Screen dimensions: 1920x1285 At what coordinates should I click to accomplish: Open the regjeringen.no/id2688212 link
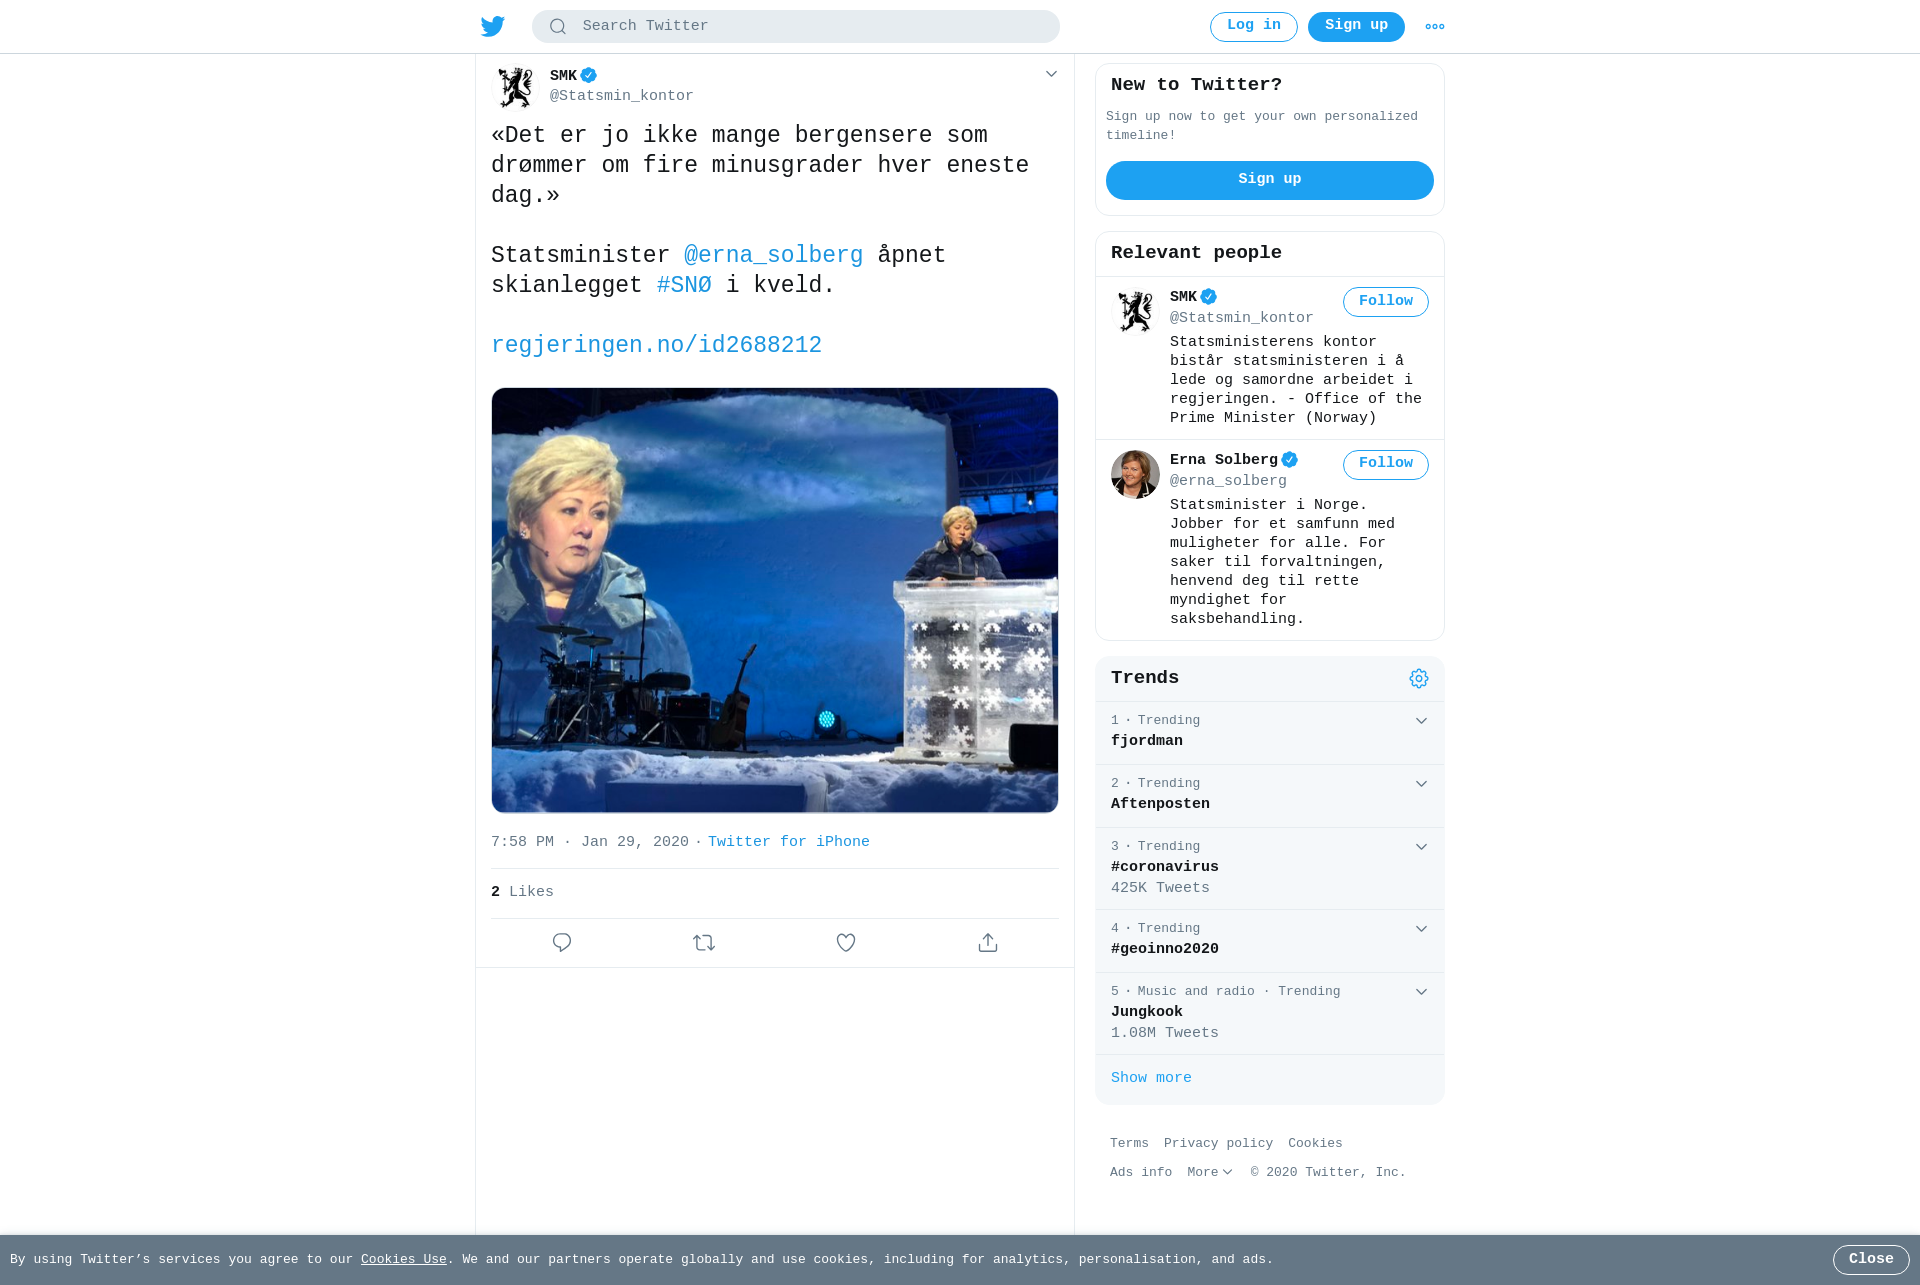[656, 346]
